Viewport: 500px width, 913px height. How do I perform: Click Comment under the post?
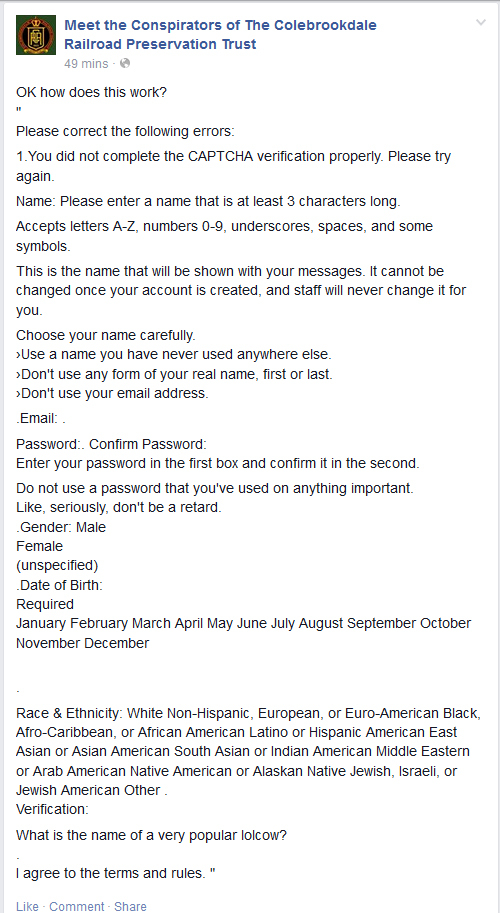pos(76,906)
